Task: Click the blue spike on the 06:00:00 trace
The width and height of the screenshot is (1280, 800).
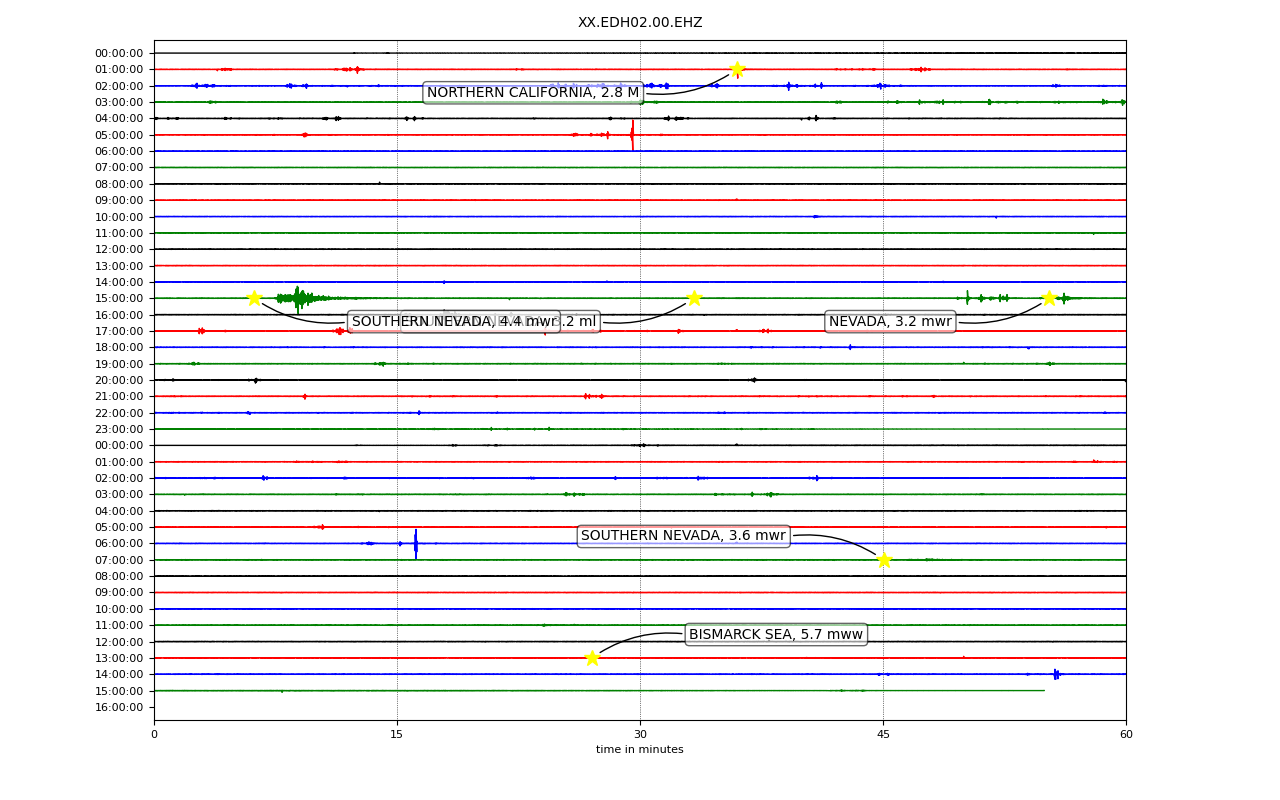Action: pos(416,544)
